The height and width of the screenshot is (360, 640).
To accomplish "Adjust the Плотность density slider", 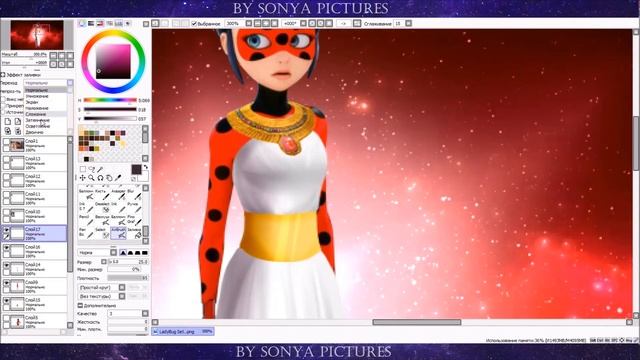I will 128,278.
